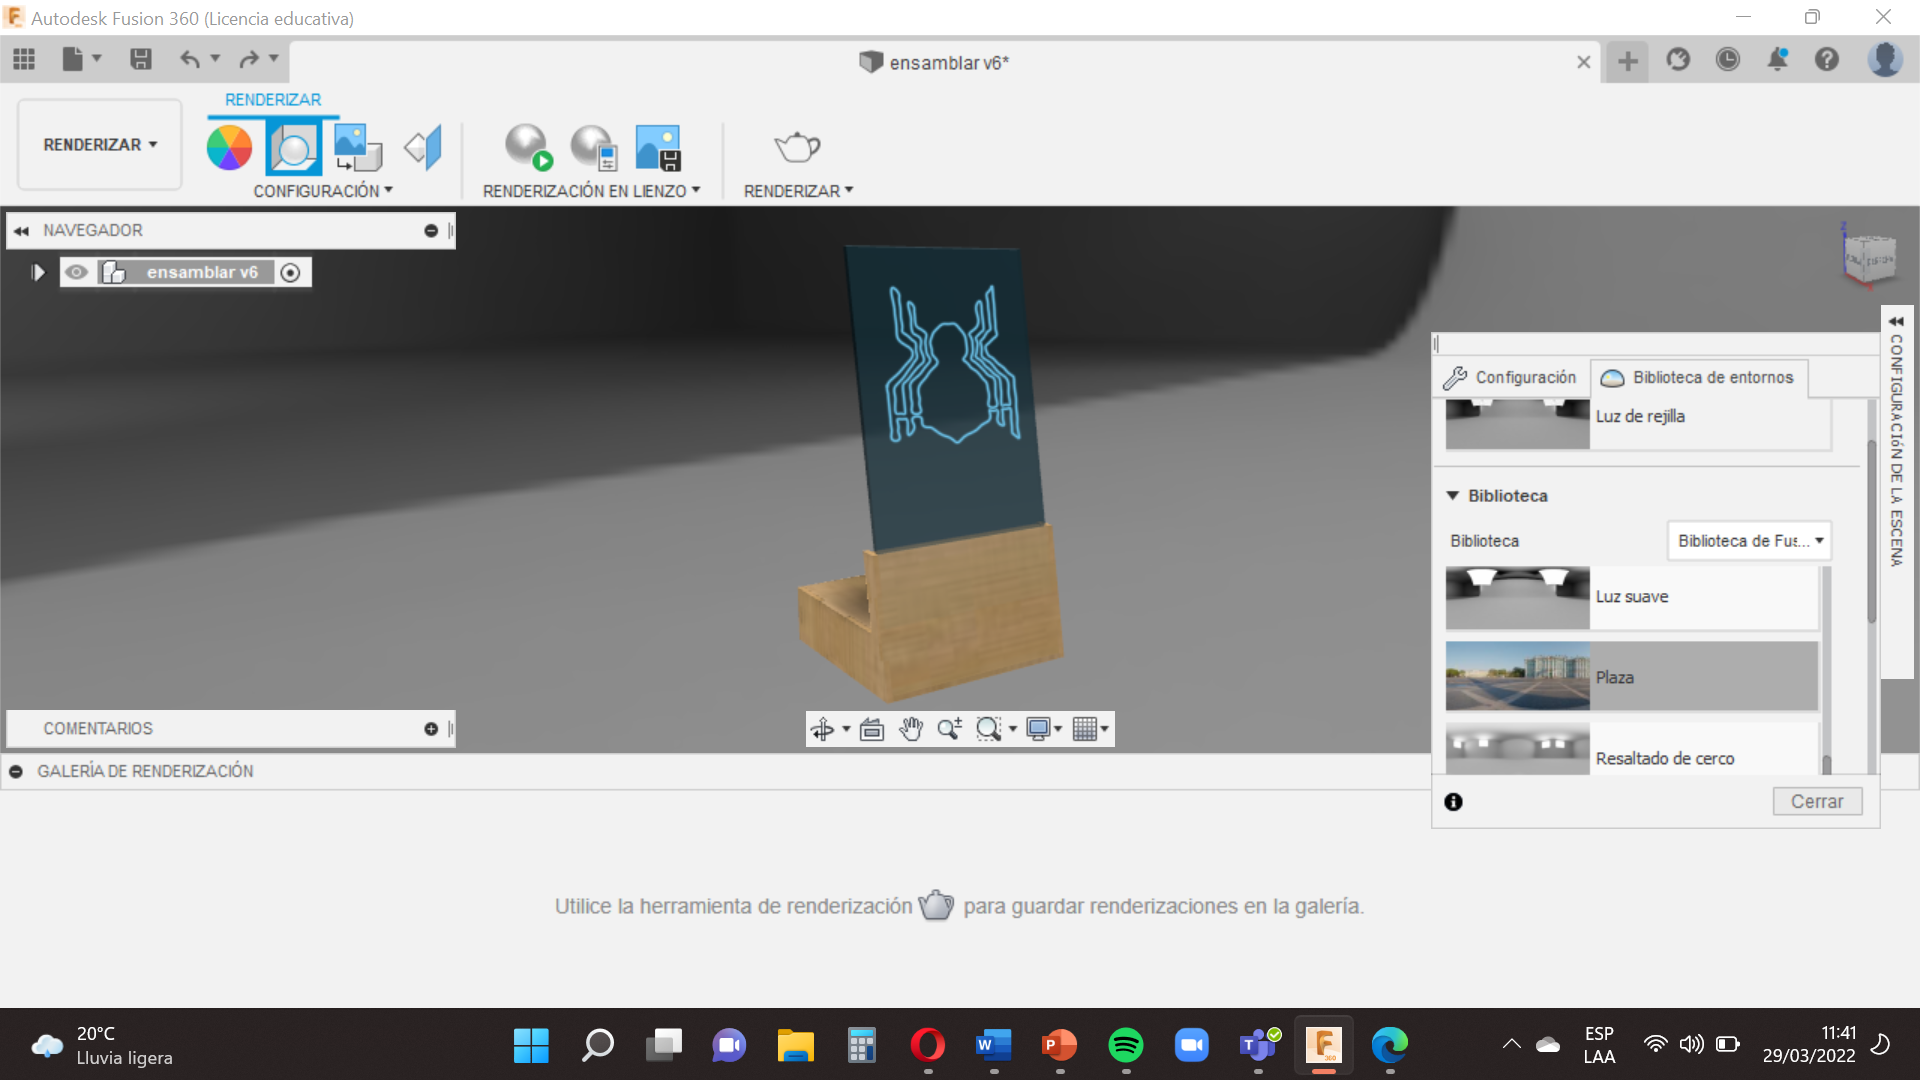Select Luz de rejilla current environment

(1638, 424)
